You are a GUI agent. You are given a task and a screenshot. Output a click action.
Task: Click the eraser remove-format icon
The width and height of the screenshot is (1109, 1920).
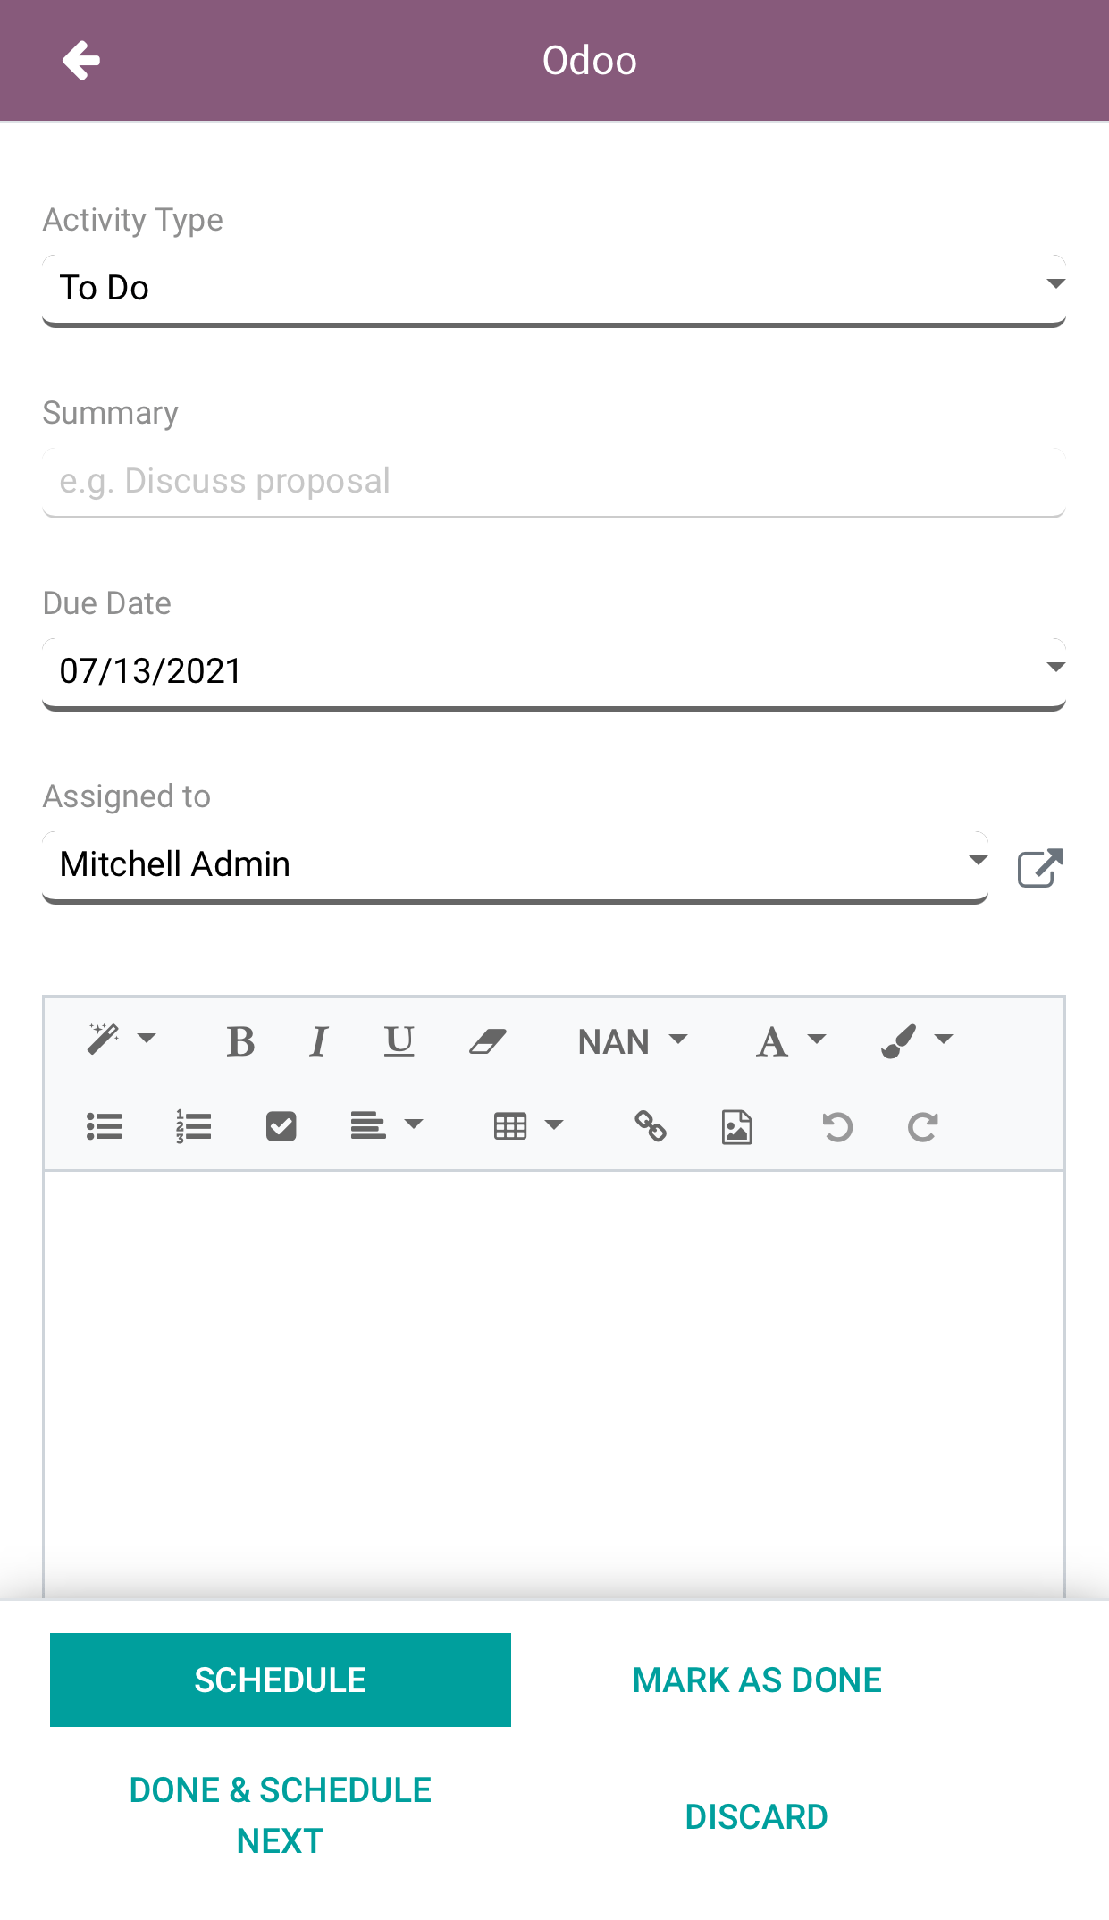[x=488, y=1042]
